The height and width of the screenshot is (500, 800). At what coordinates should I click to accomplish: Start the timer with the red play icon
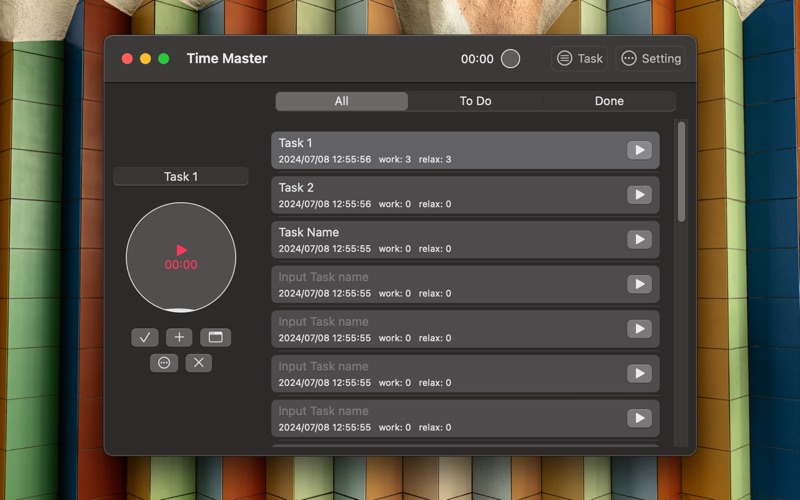pyautogui.click(x=181, y=250)
